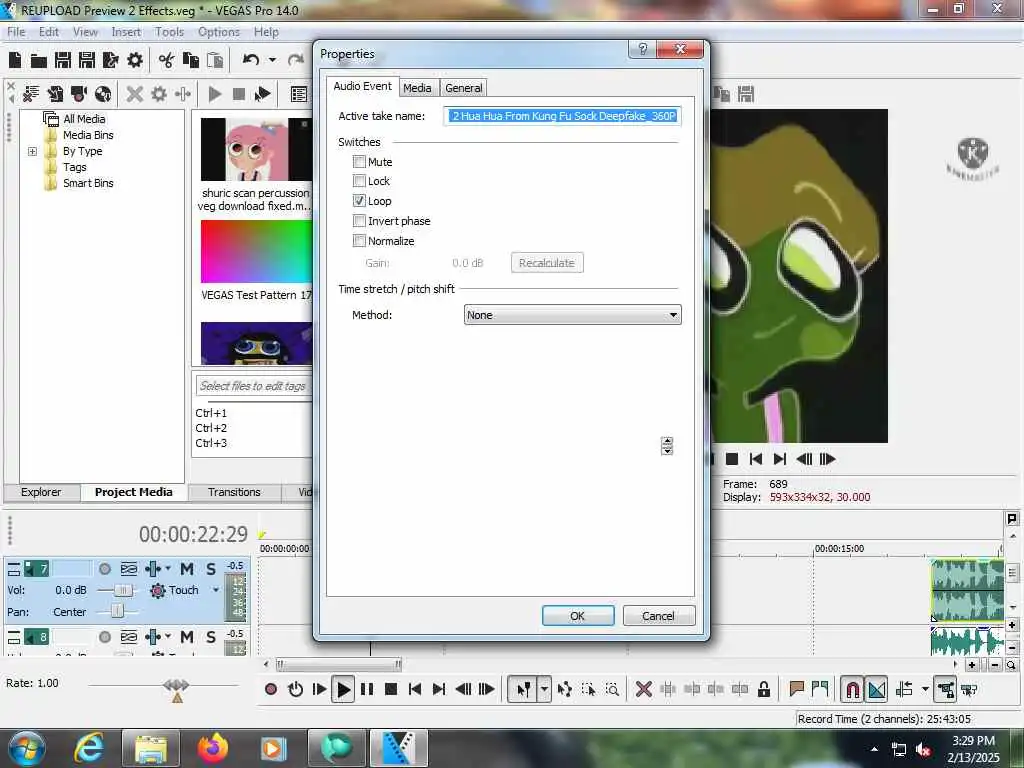Click the Save toolbar icon
Image resolution: width=1024 pixels, height=768 pixels.
click(63, 61)
